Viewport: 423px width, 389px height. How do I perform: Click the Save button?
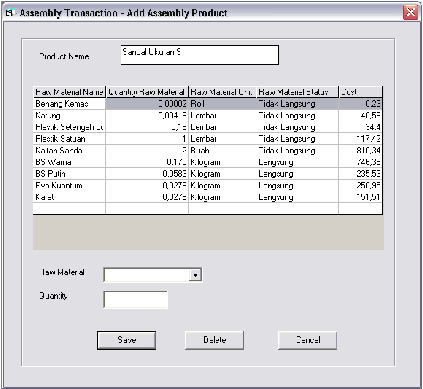[126, 340]
